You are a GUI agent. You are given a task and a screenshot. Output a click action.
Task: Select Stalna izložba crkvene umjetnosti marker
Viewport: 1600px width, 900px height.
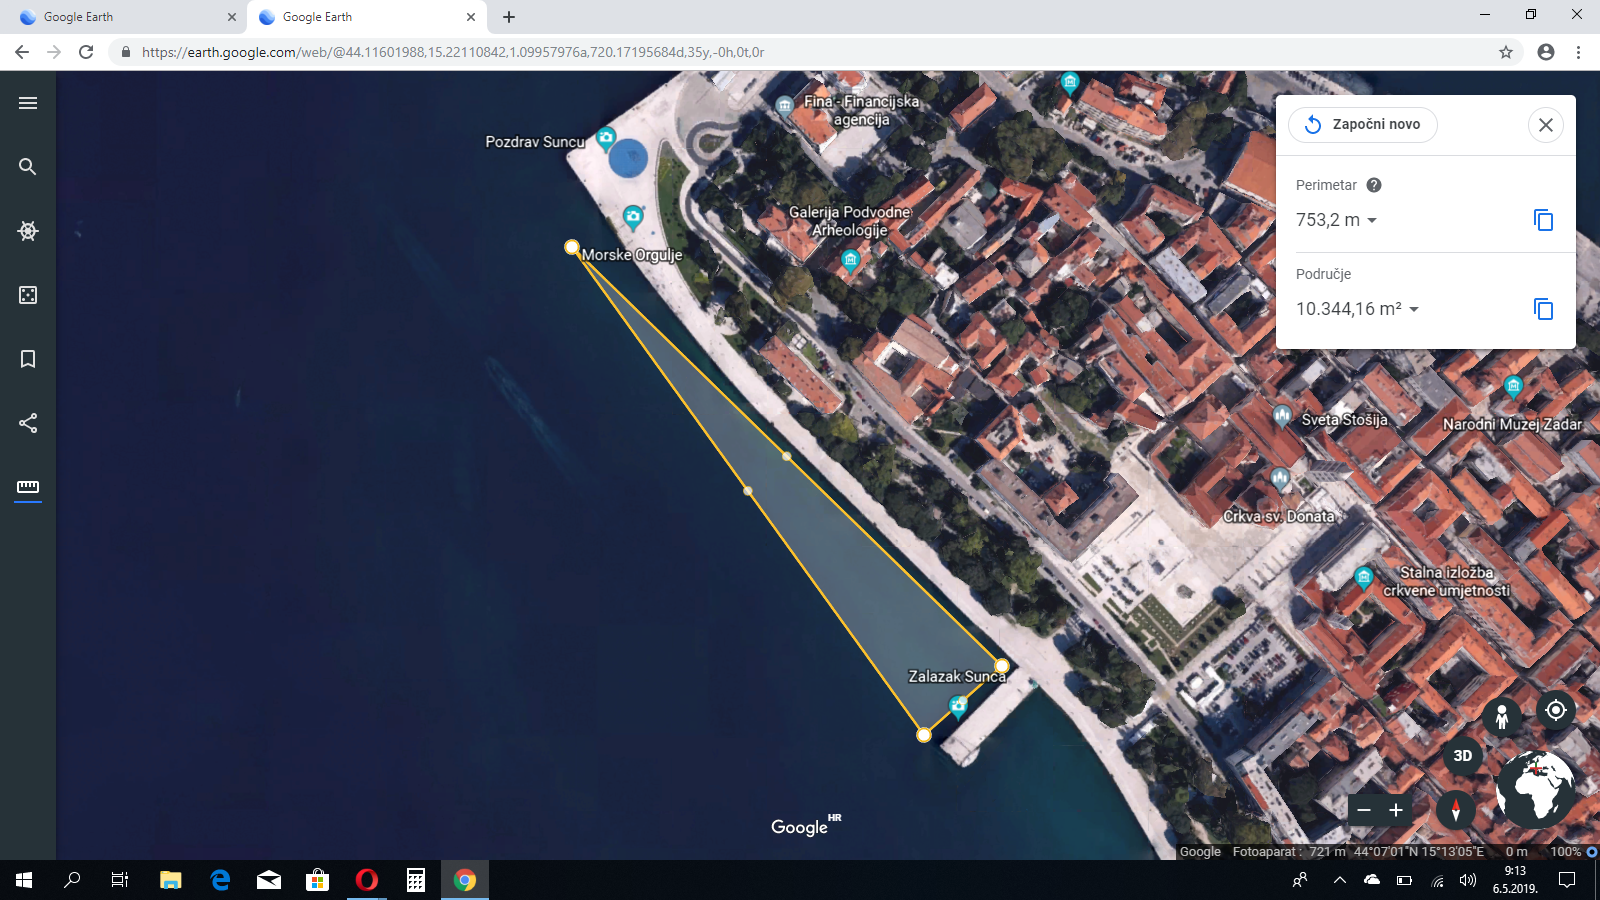tap(1363, 577)
